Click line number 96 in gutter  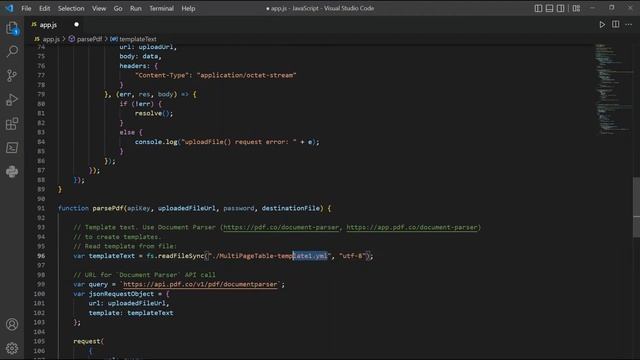click(41, 256)
